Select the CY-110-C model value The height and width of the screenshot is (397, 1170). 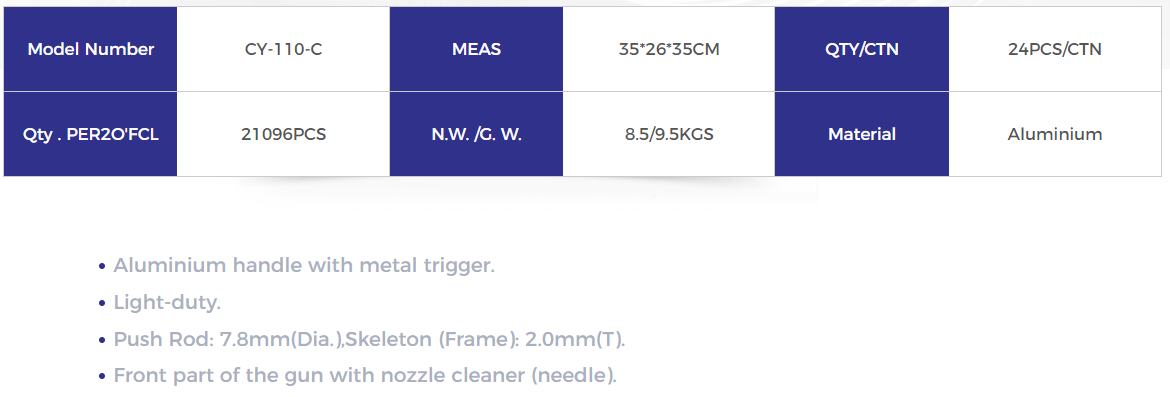[284, 49]
